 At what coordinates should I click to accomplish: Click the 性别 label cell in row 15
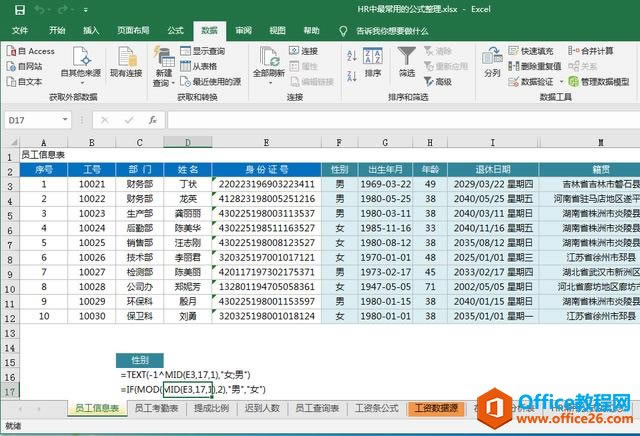pyautogui.click(x=140, y=360)
